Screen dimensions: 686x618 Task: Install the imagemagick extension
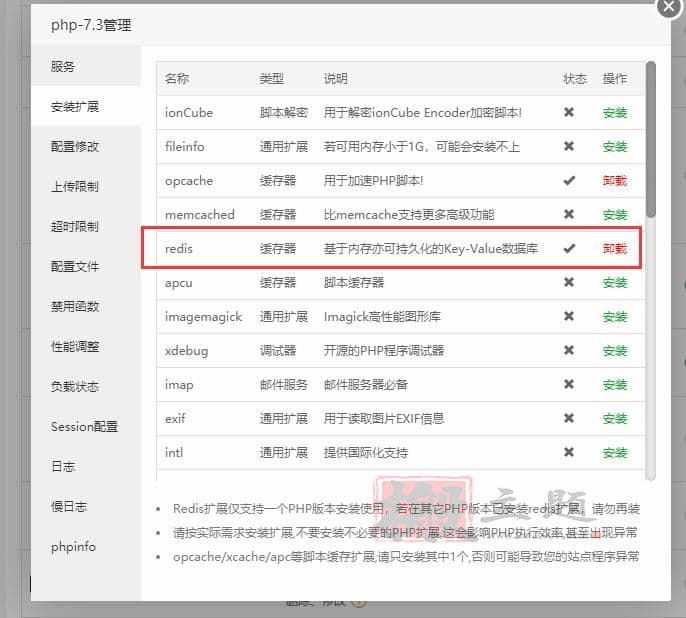click(x=615, y=317)
